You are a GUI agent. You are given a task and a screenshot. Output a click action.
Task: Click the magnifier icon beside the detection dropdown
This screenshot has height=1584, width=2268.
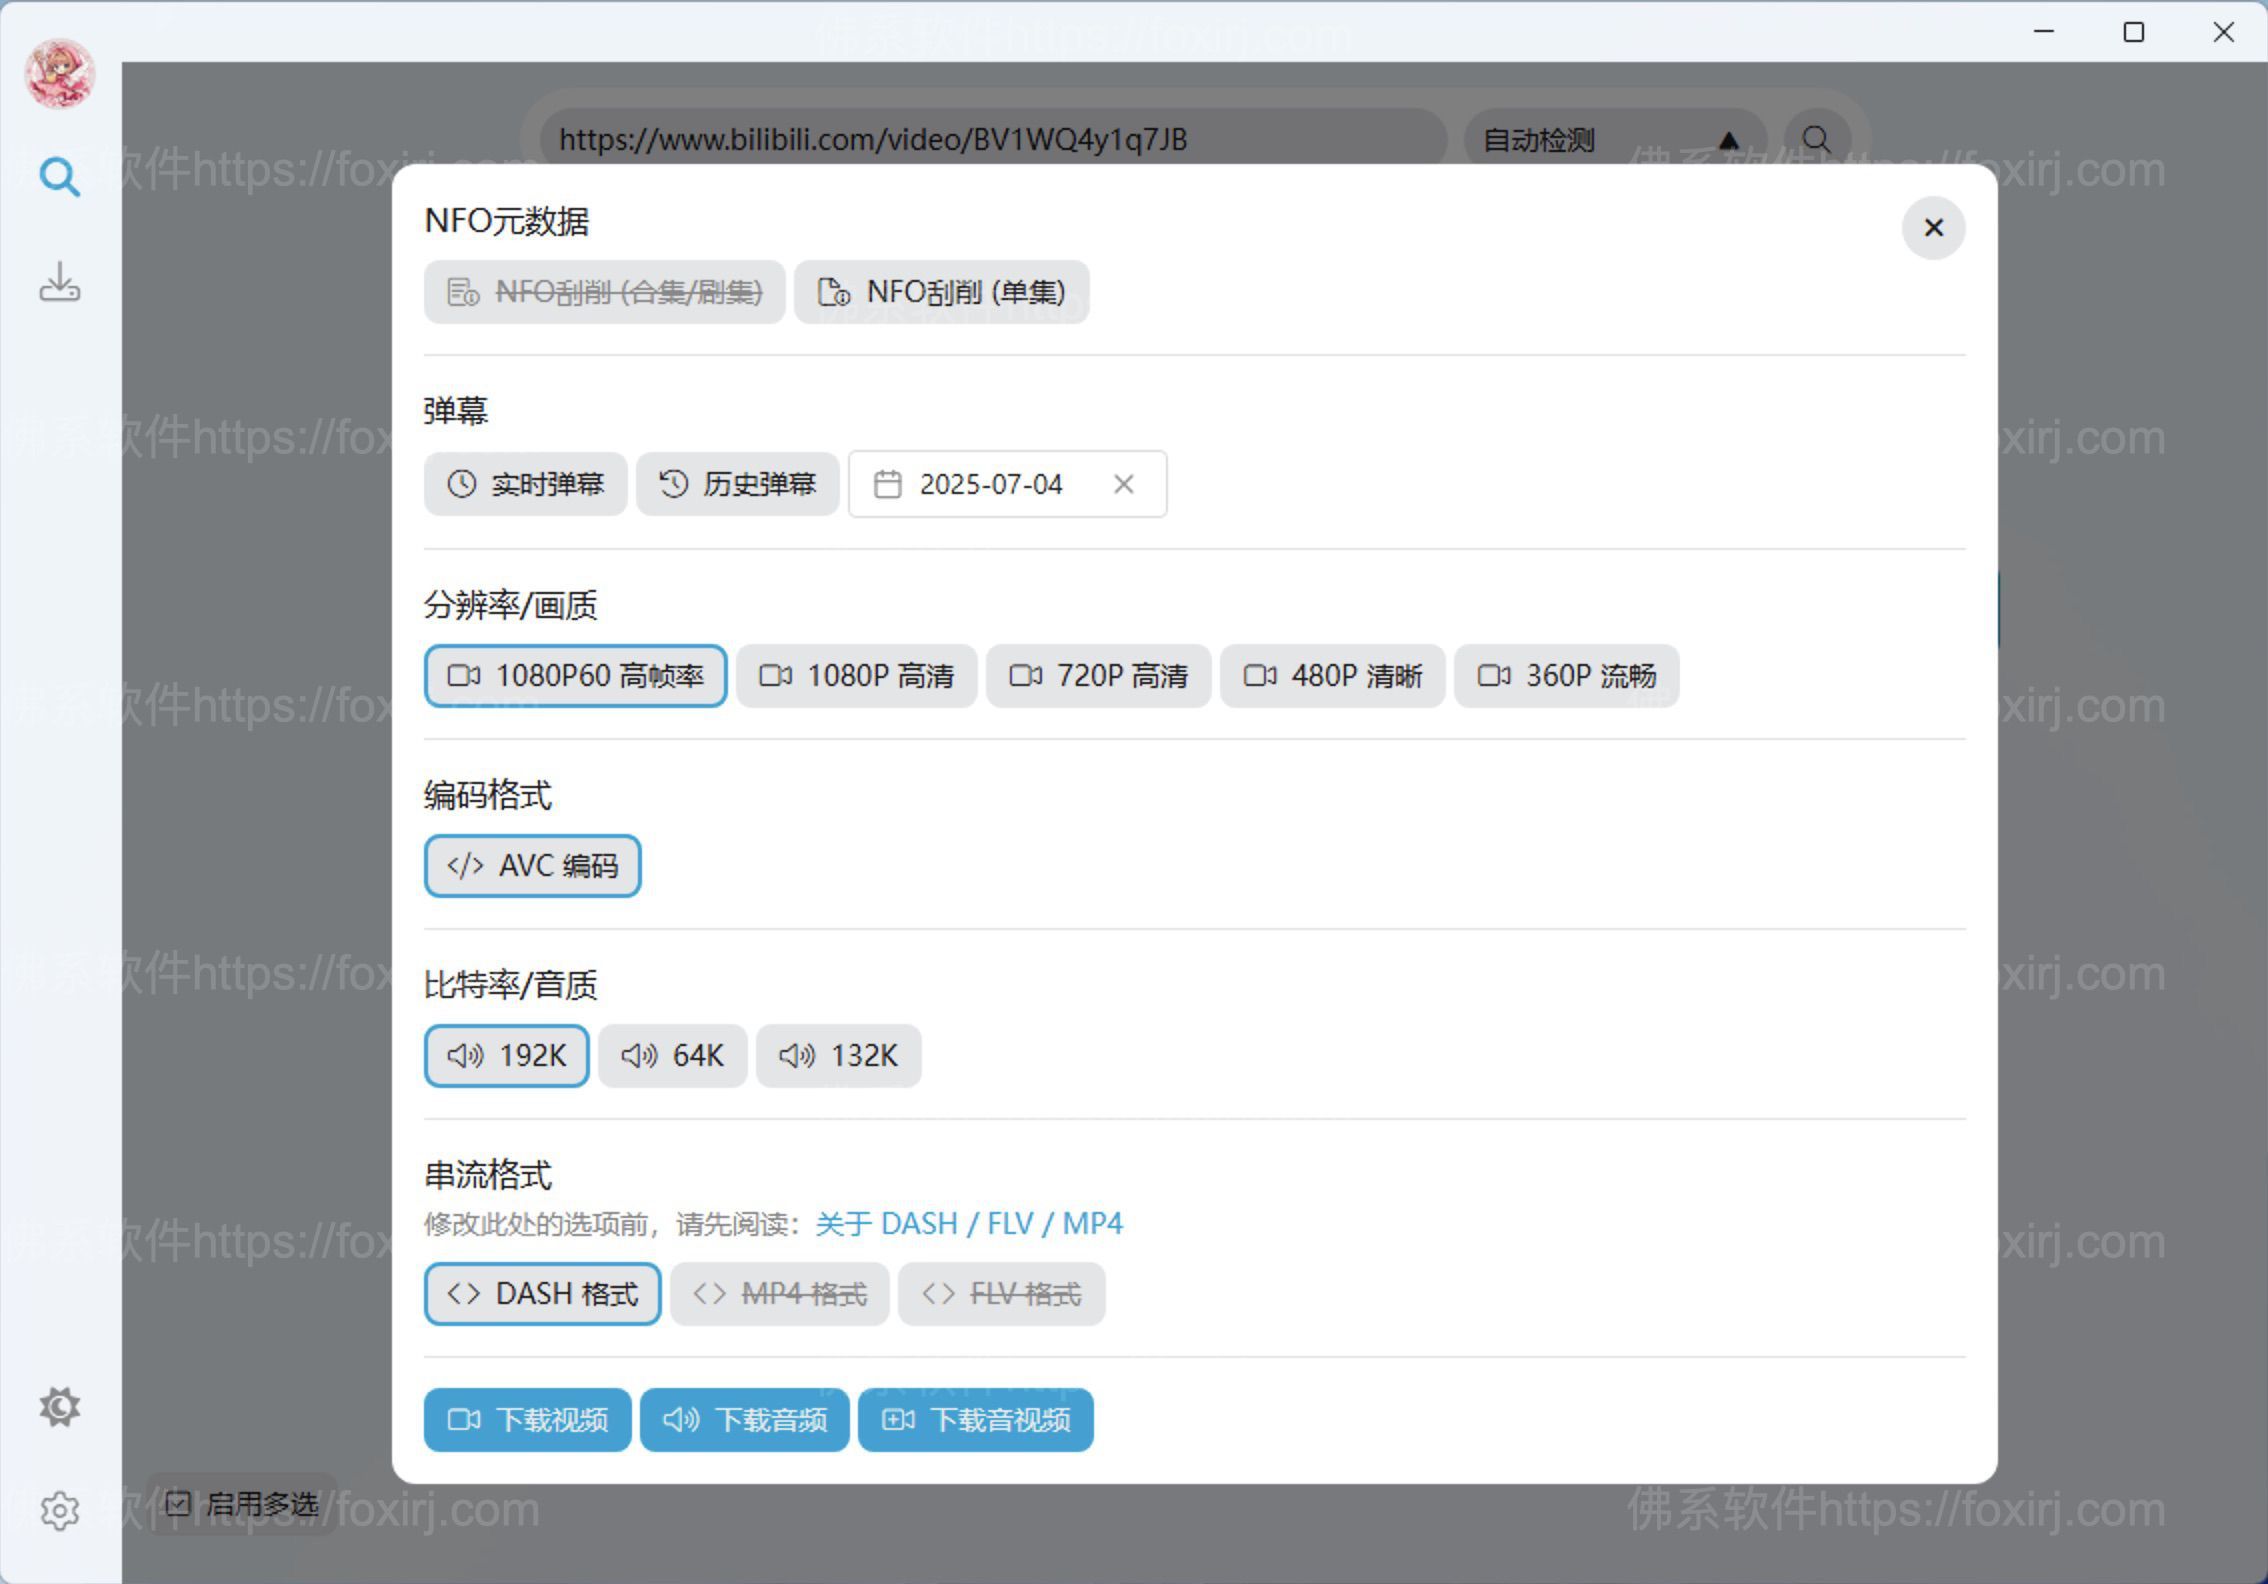[x=1817, y=139]
